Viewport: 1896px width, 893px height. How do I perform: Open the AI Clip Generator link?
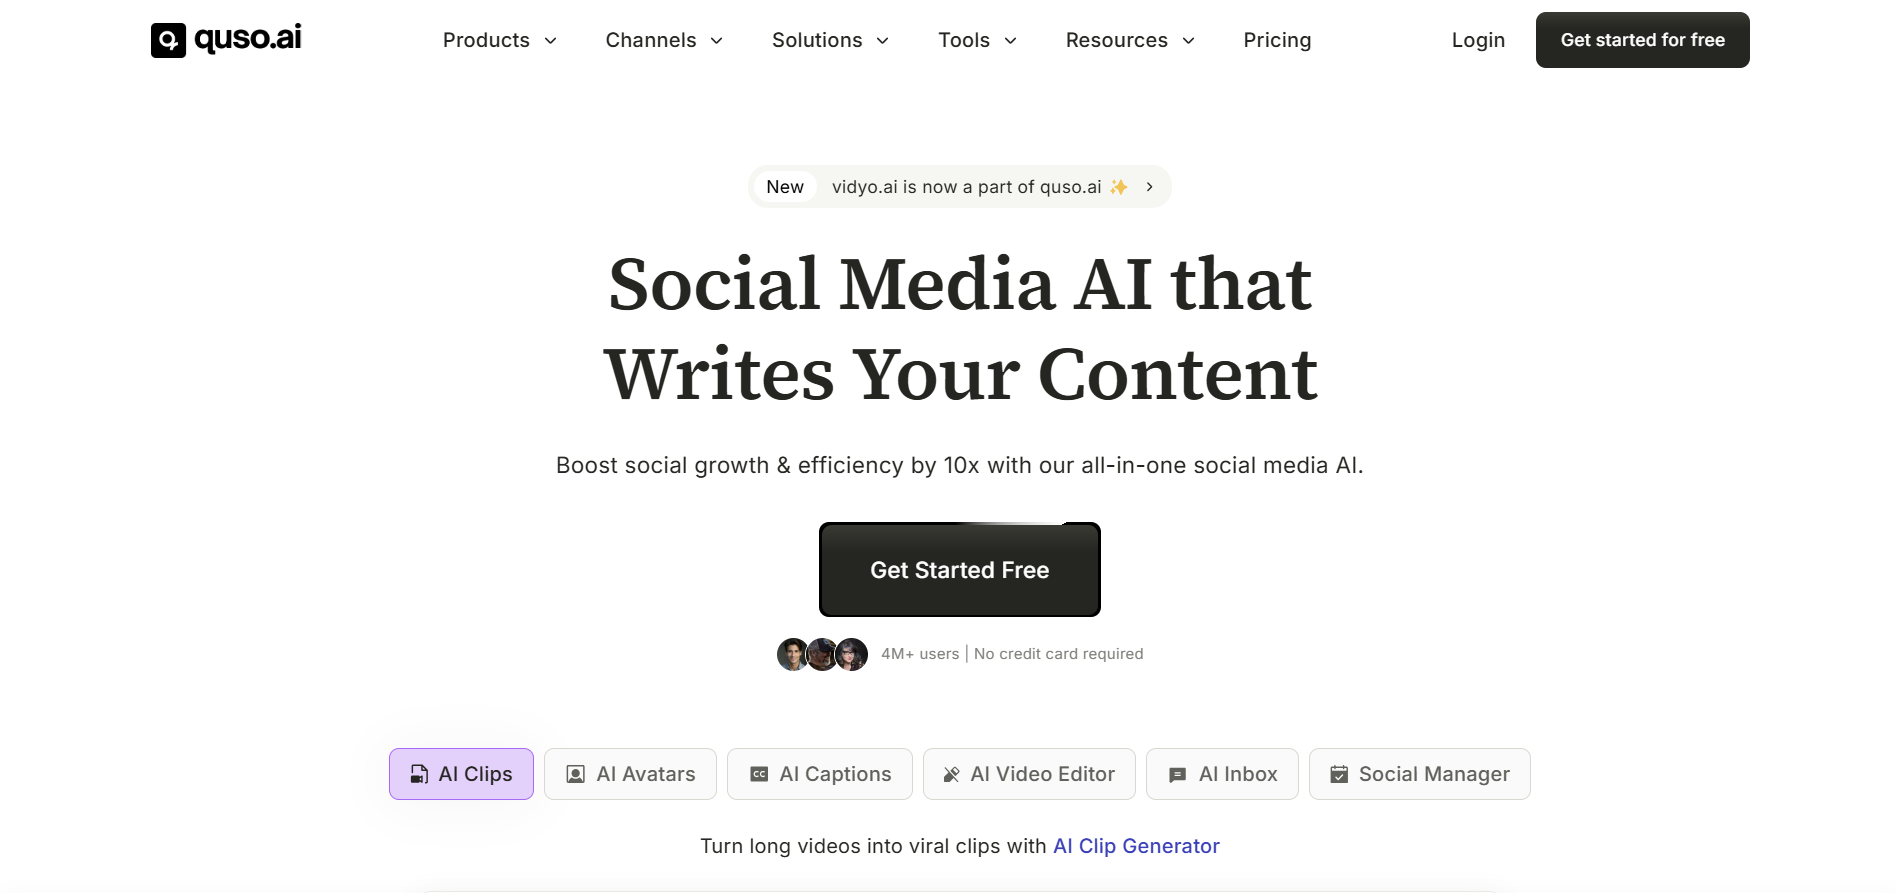point(1136,846)
